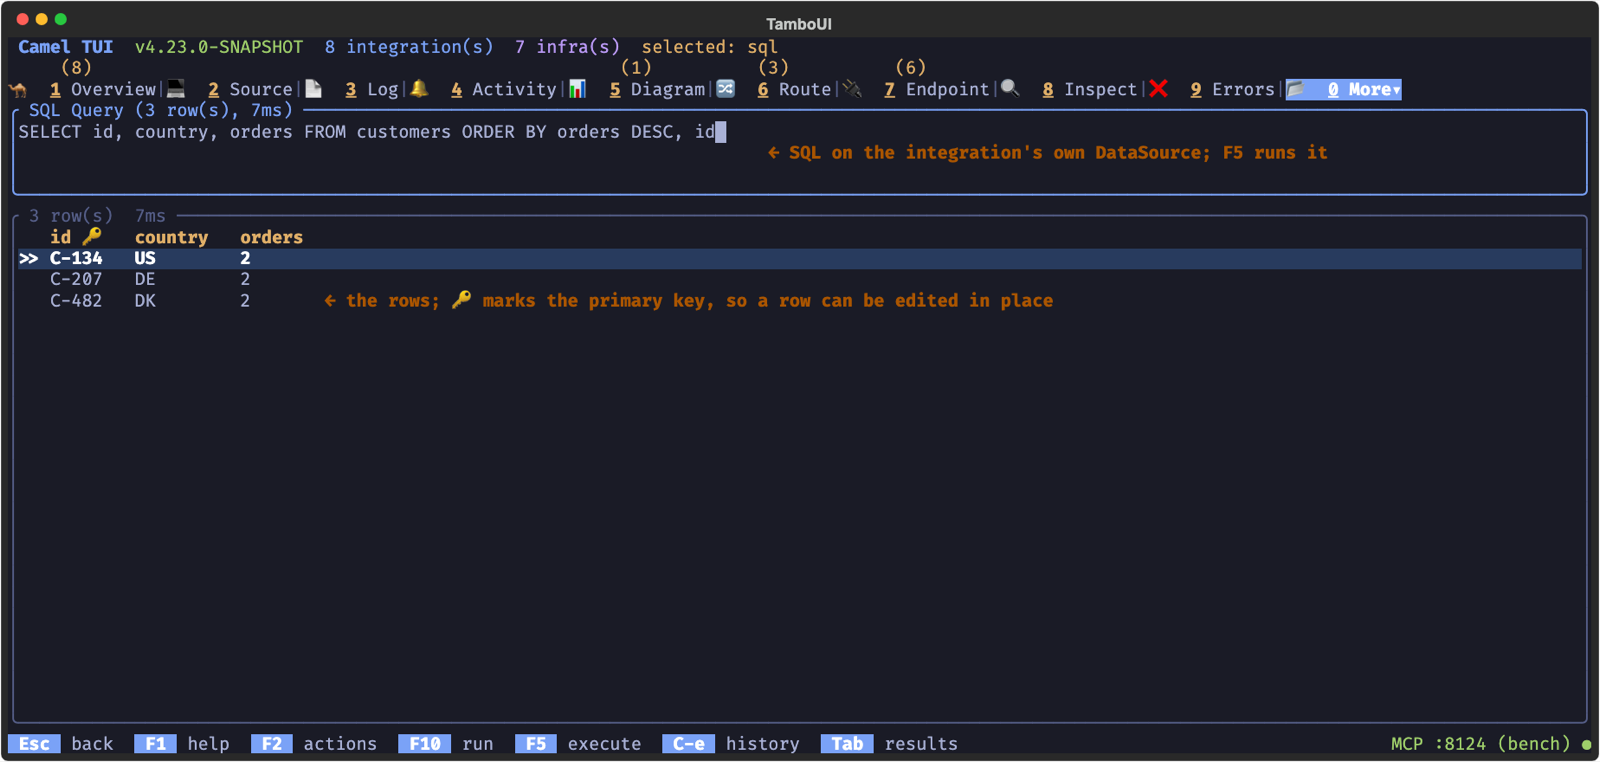Click the '8 integration(s)' header text

coord(409,47)
